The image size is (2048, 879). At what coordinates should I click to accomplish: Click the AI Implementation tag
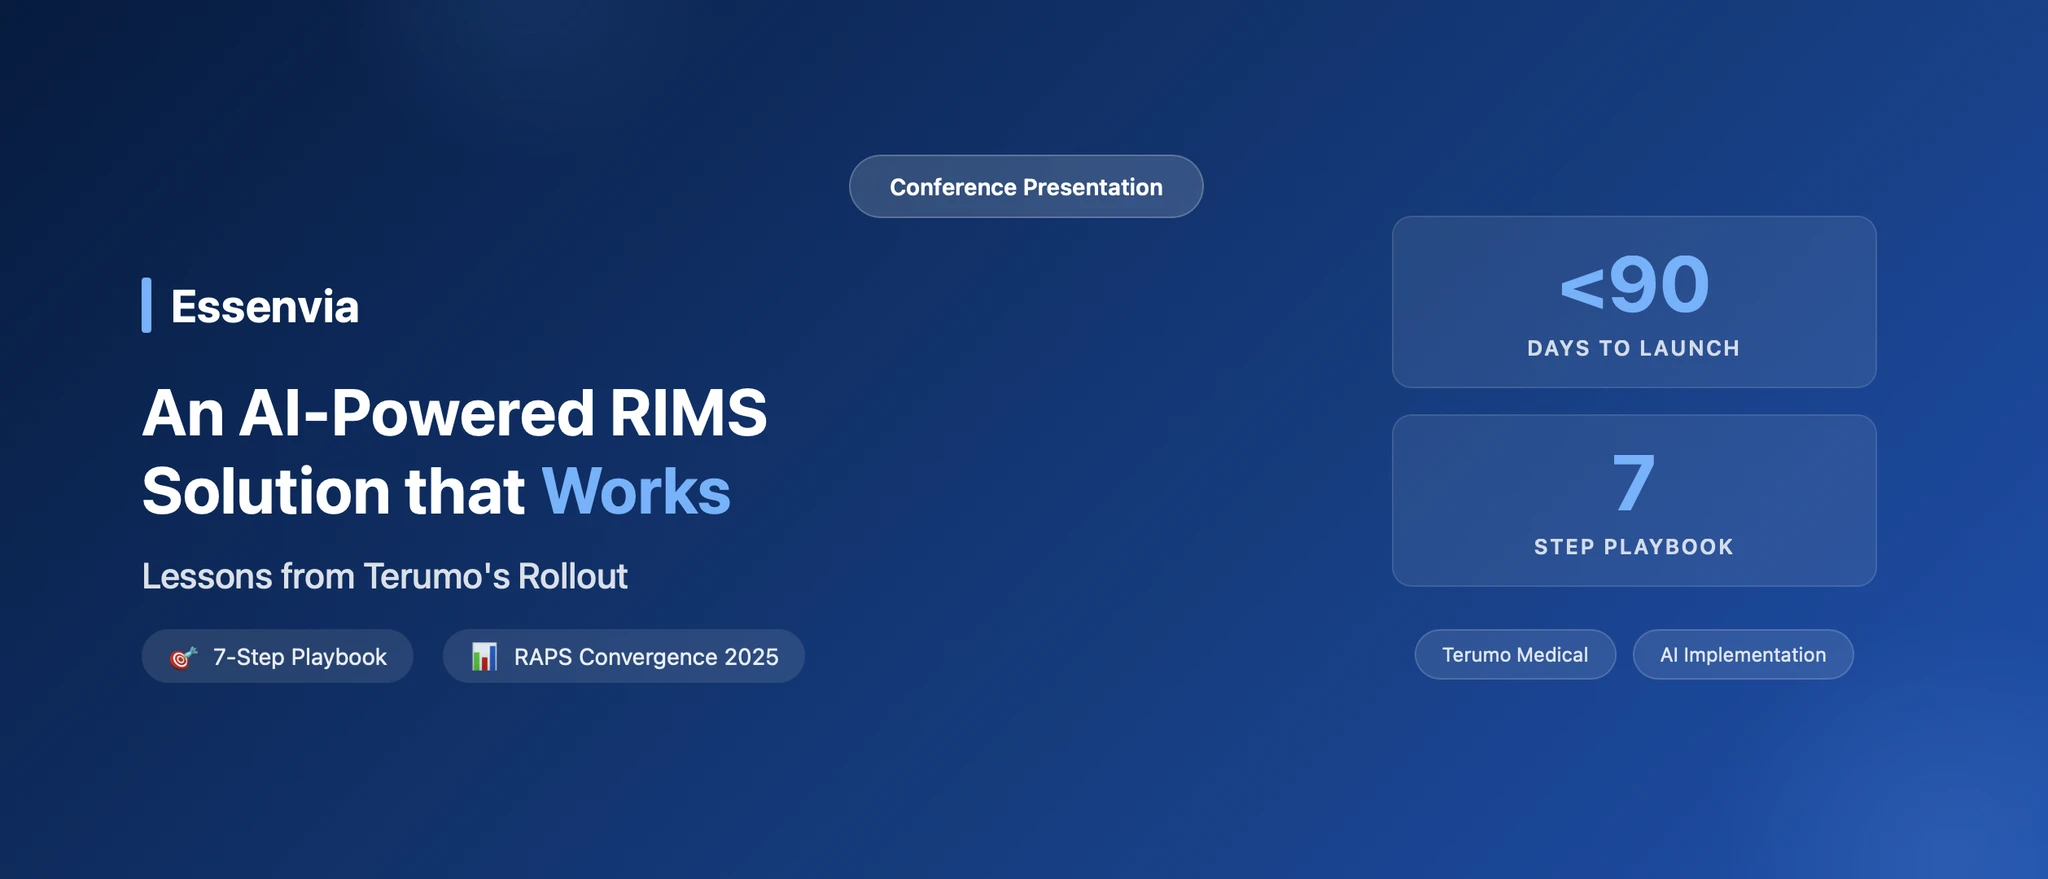[1743, 655]
